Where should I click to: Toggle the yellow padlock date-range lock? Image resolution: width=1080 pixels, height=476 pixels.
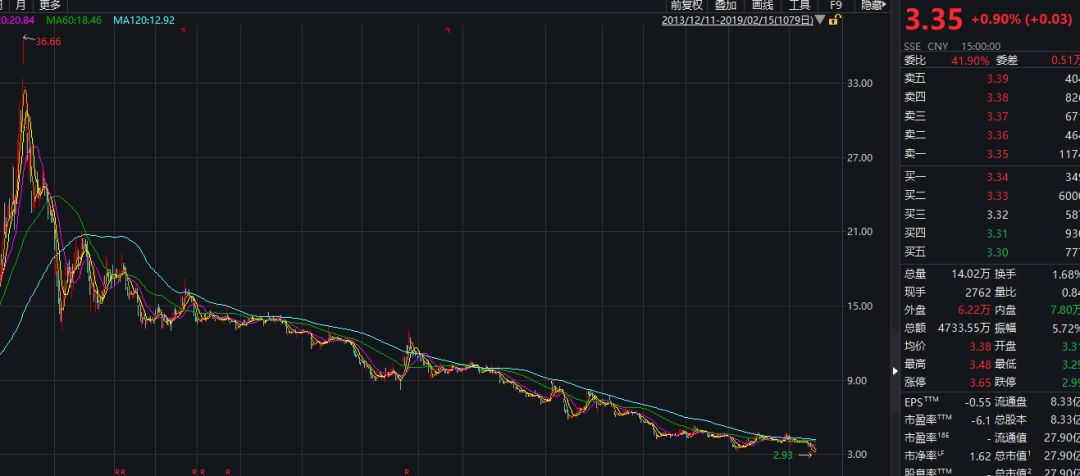coord(833,20)
